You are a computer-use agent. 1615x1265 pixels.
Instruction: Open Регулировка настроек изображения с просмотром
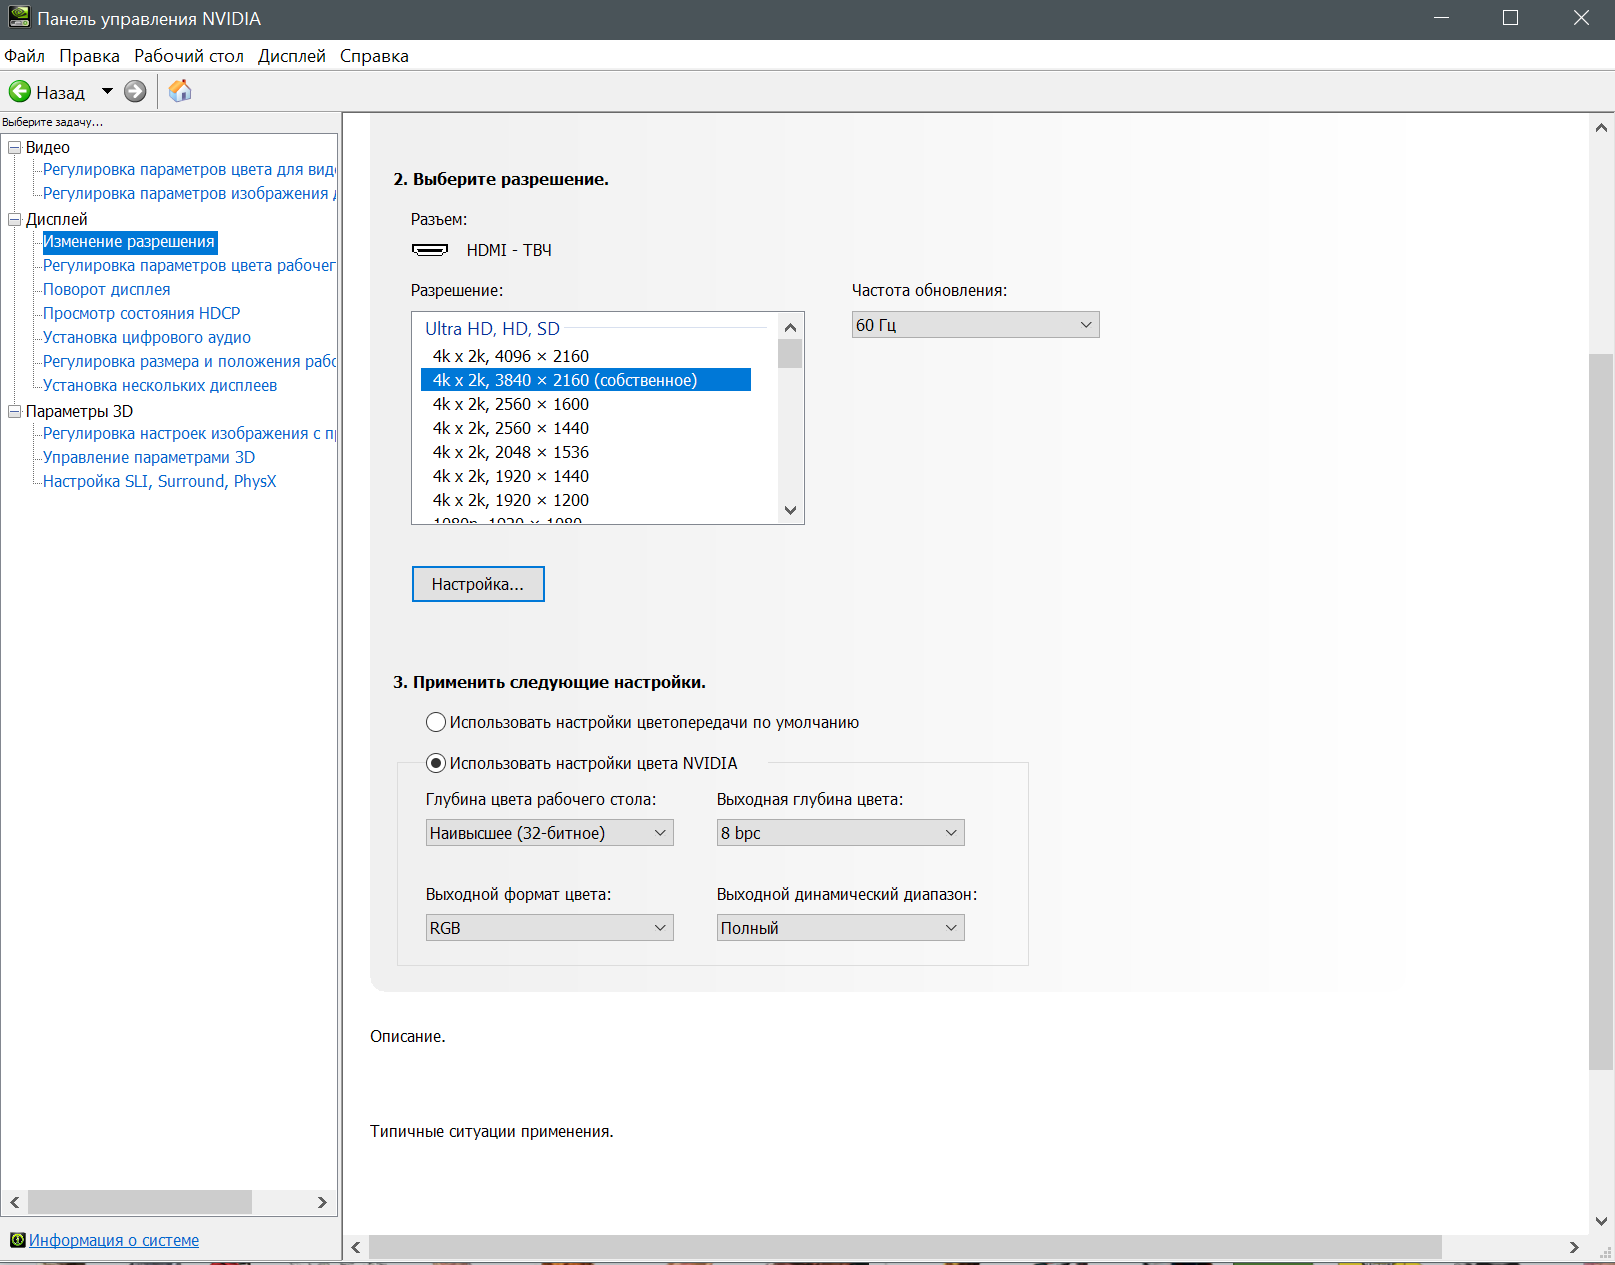pyautogui.click(x=189, y=434)
